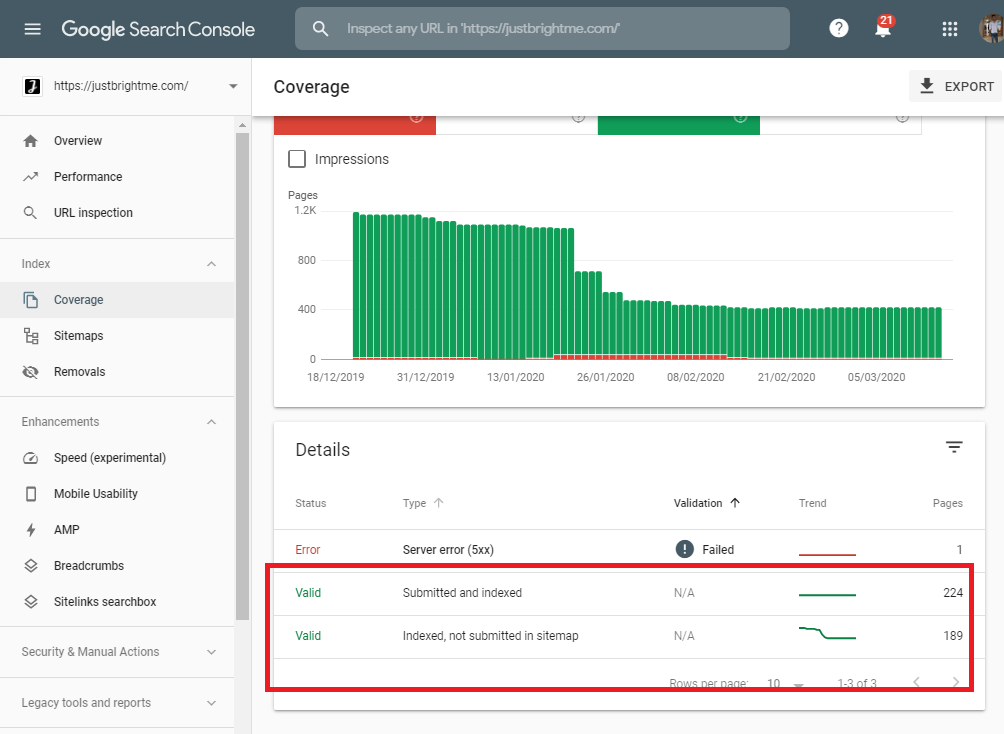Click the 224 pages value

point(953,592)
